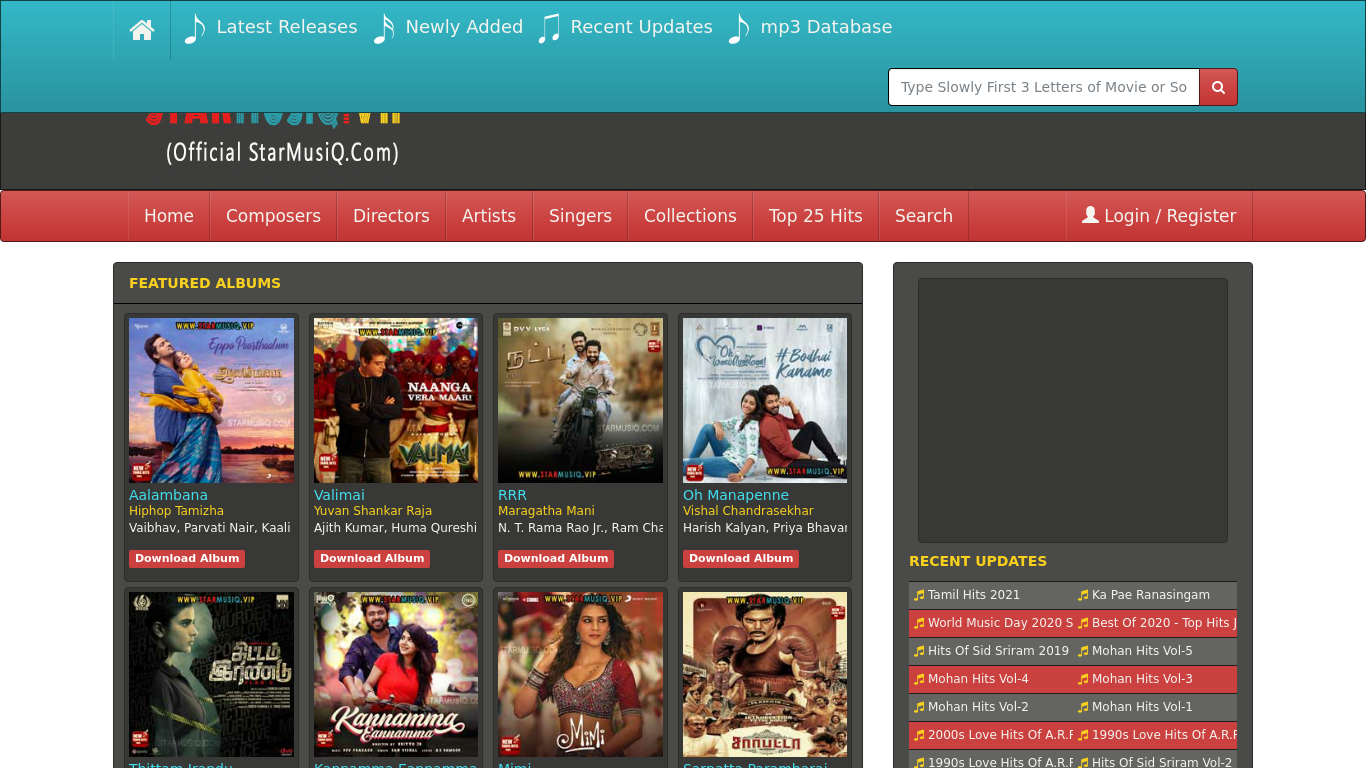Open Ka Pae Ranasingam update
The height and width of the screenshot is (768, 1366).
[1151, 595]
